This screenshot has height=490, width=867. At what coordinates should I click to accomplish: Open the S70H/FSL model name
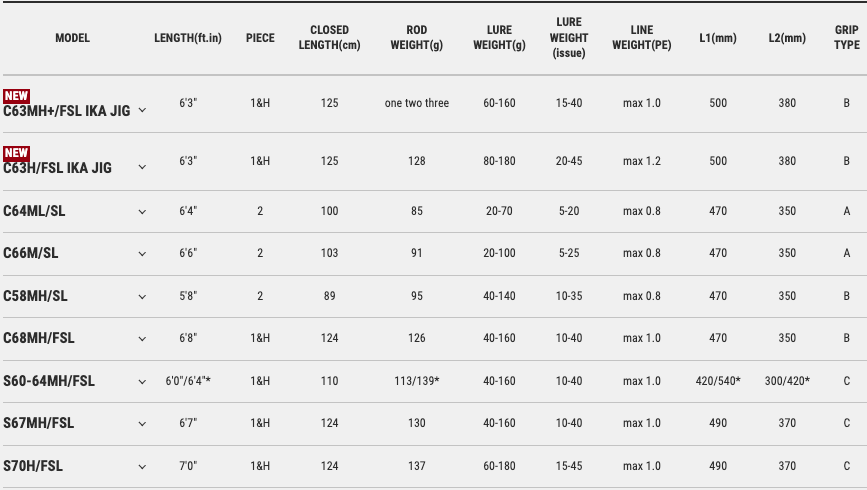click(x=33, y=466)
